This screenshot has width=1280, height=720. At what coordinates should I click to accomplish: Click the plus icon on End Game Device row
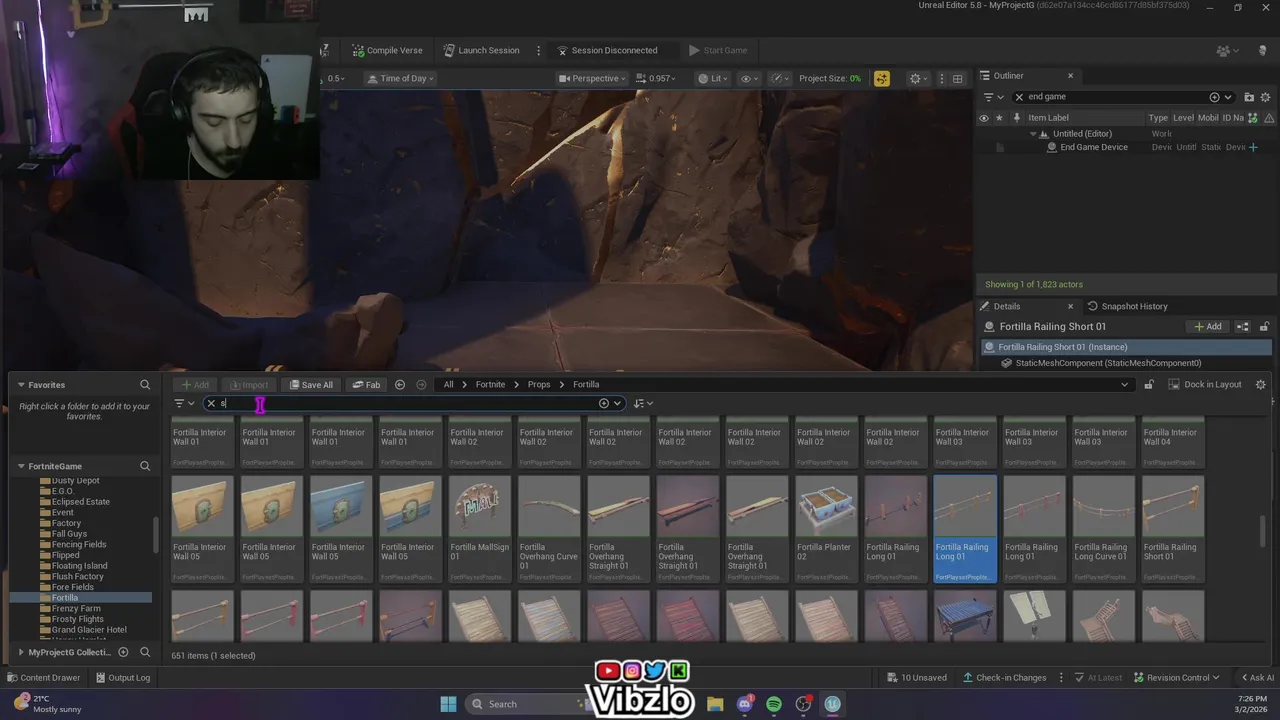click(x=1253, y=147)
